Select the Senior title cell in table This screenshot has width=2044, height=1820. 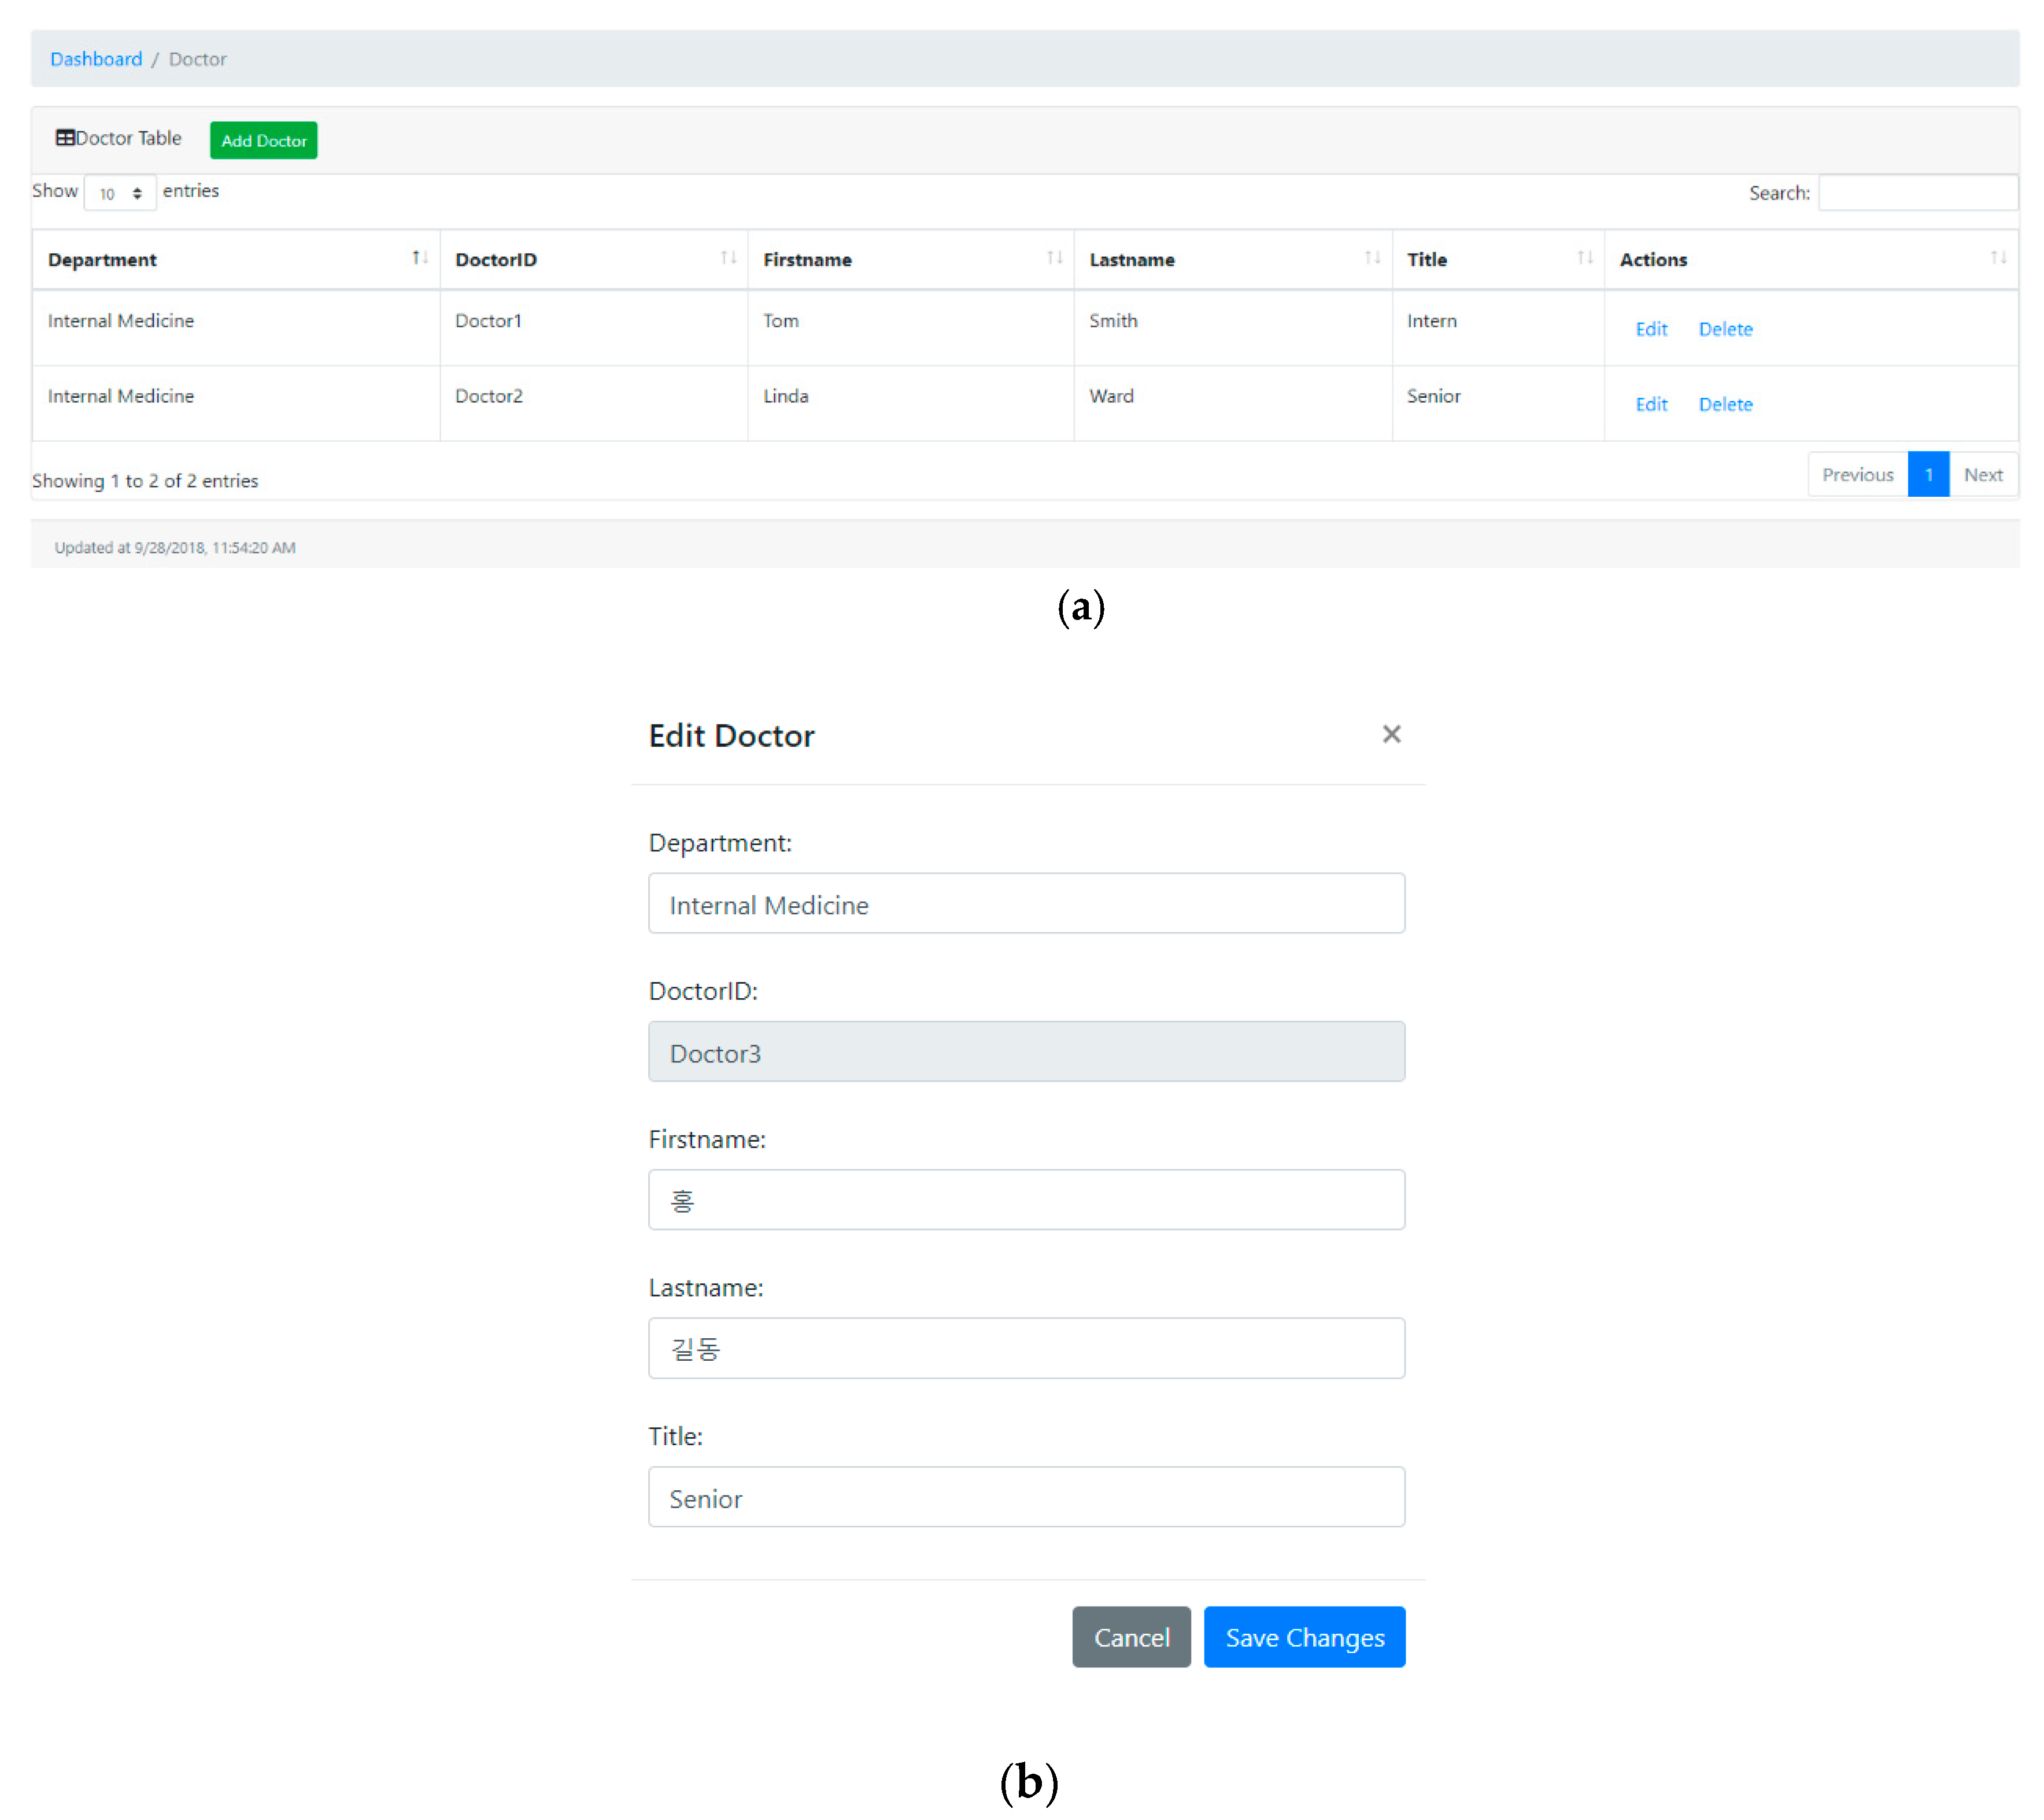[1498, 404]
